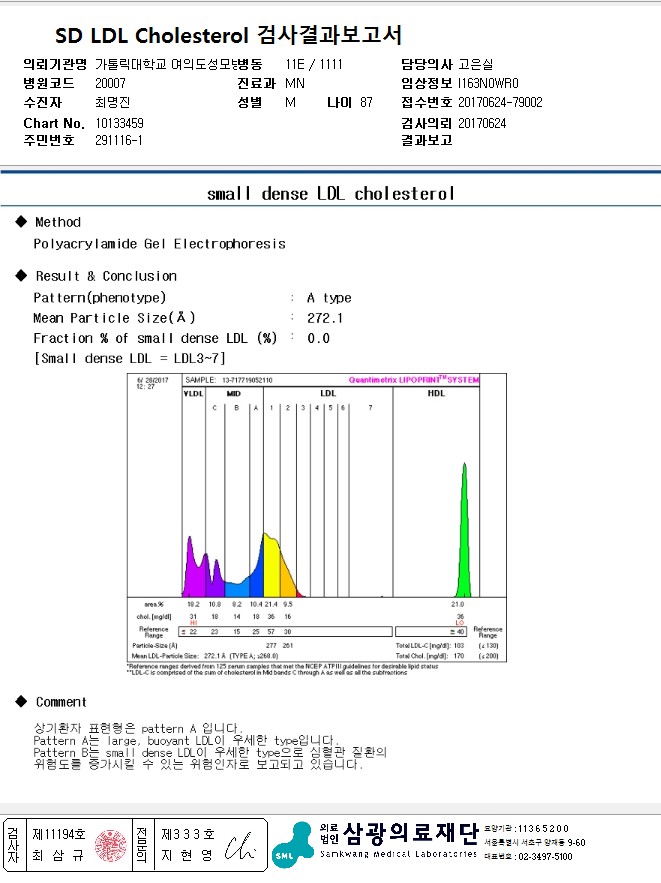Select the VLDL column label in chart

click(193, 394)
